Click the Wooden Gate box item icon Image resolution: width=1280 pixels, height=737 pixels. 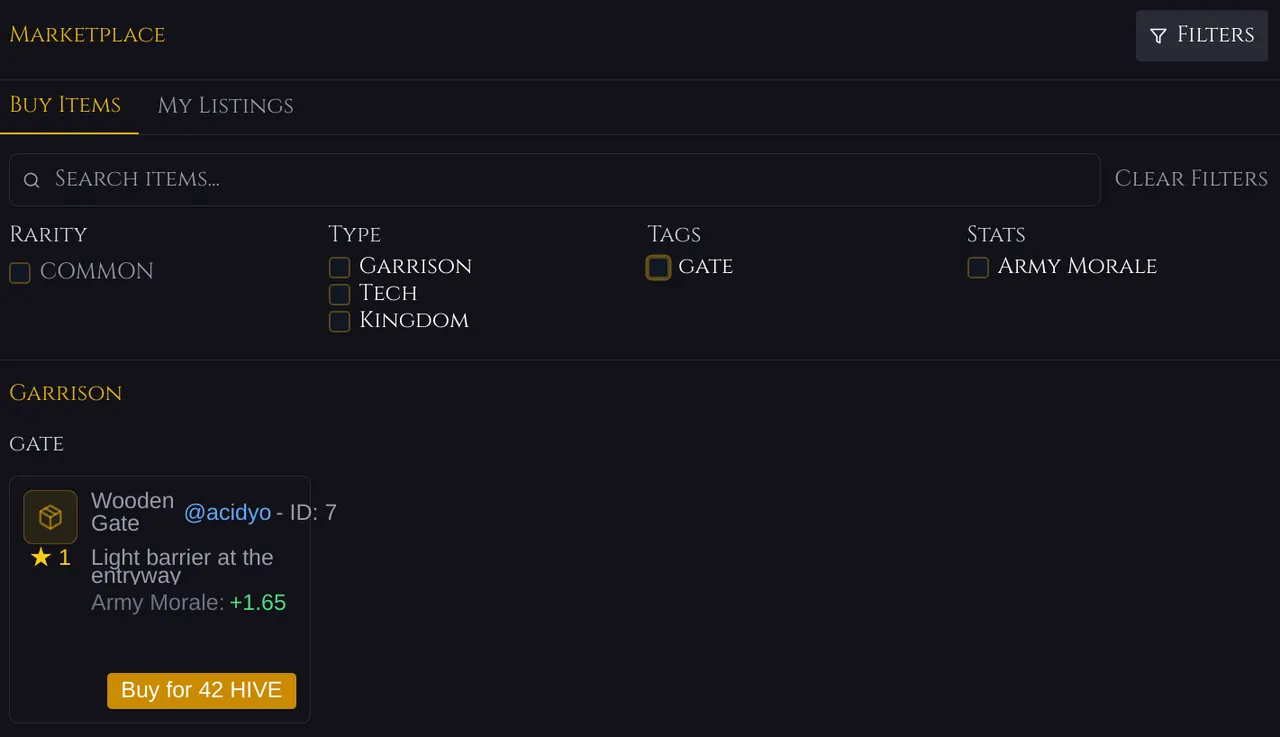coord(50,517)
